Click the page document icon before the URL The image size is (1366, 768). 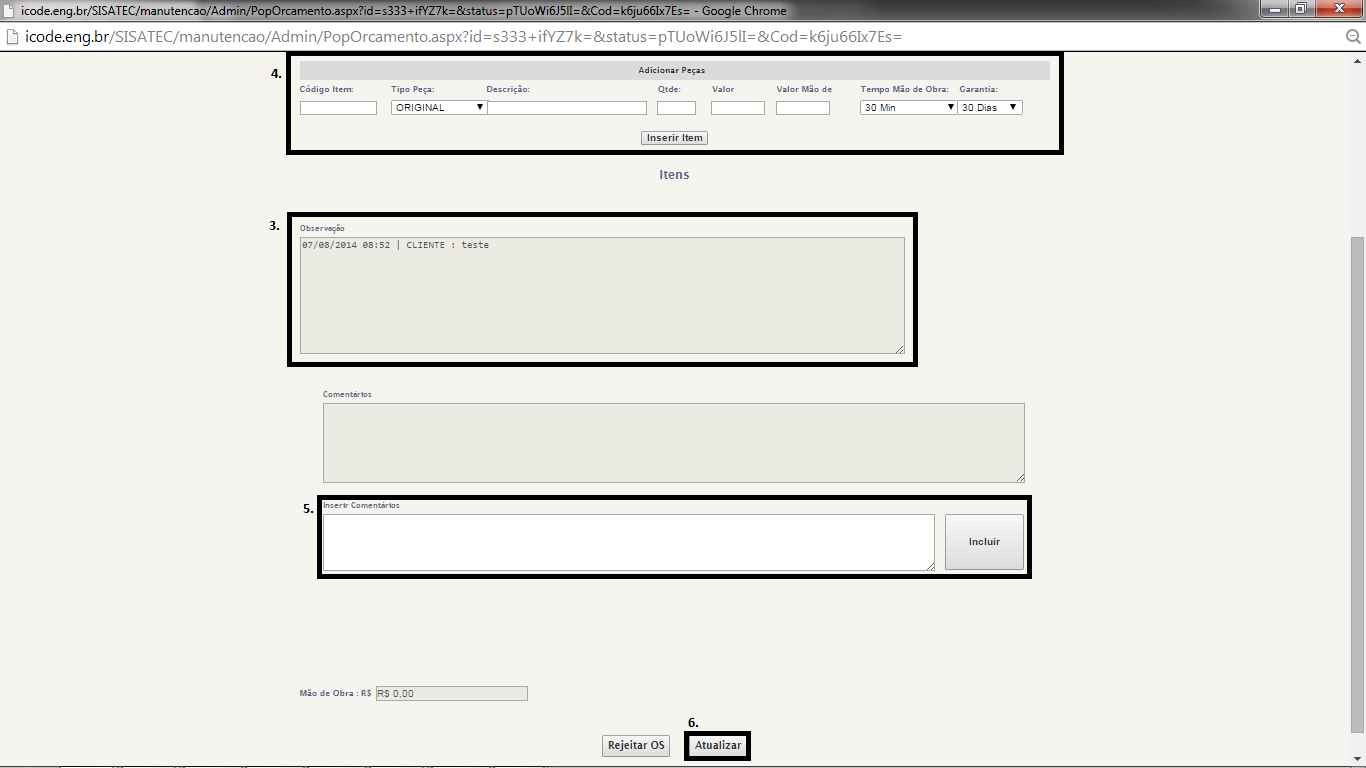(12, 37)
